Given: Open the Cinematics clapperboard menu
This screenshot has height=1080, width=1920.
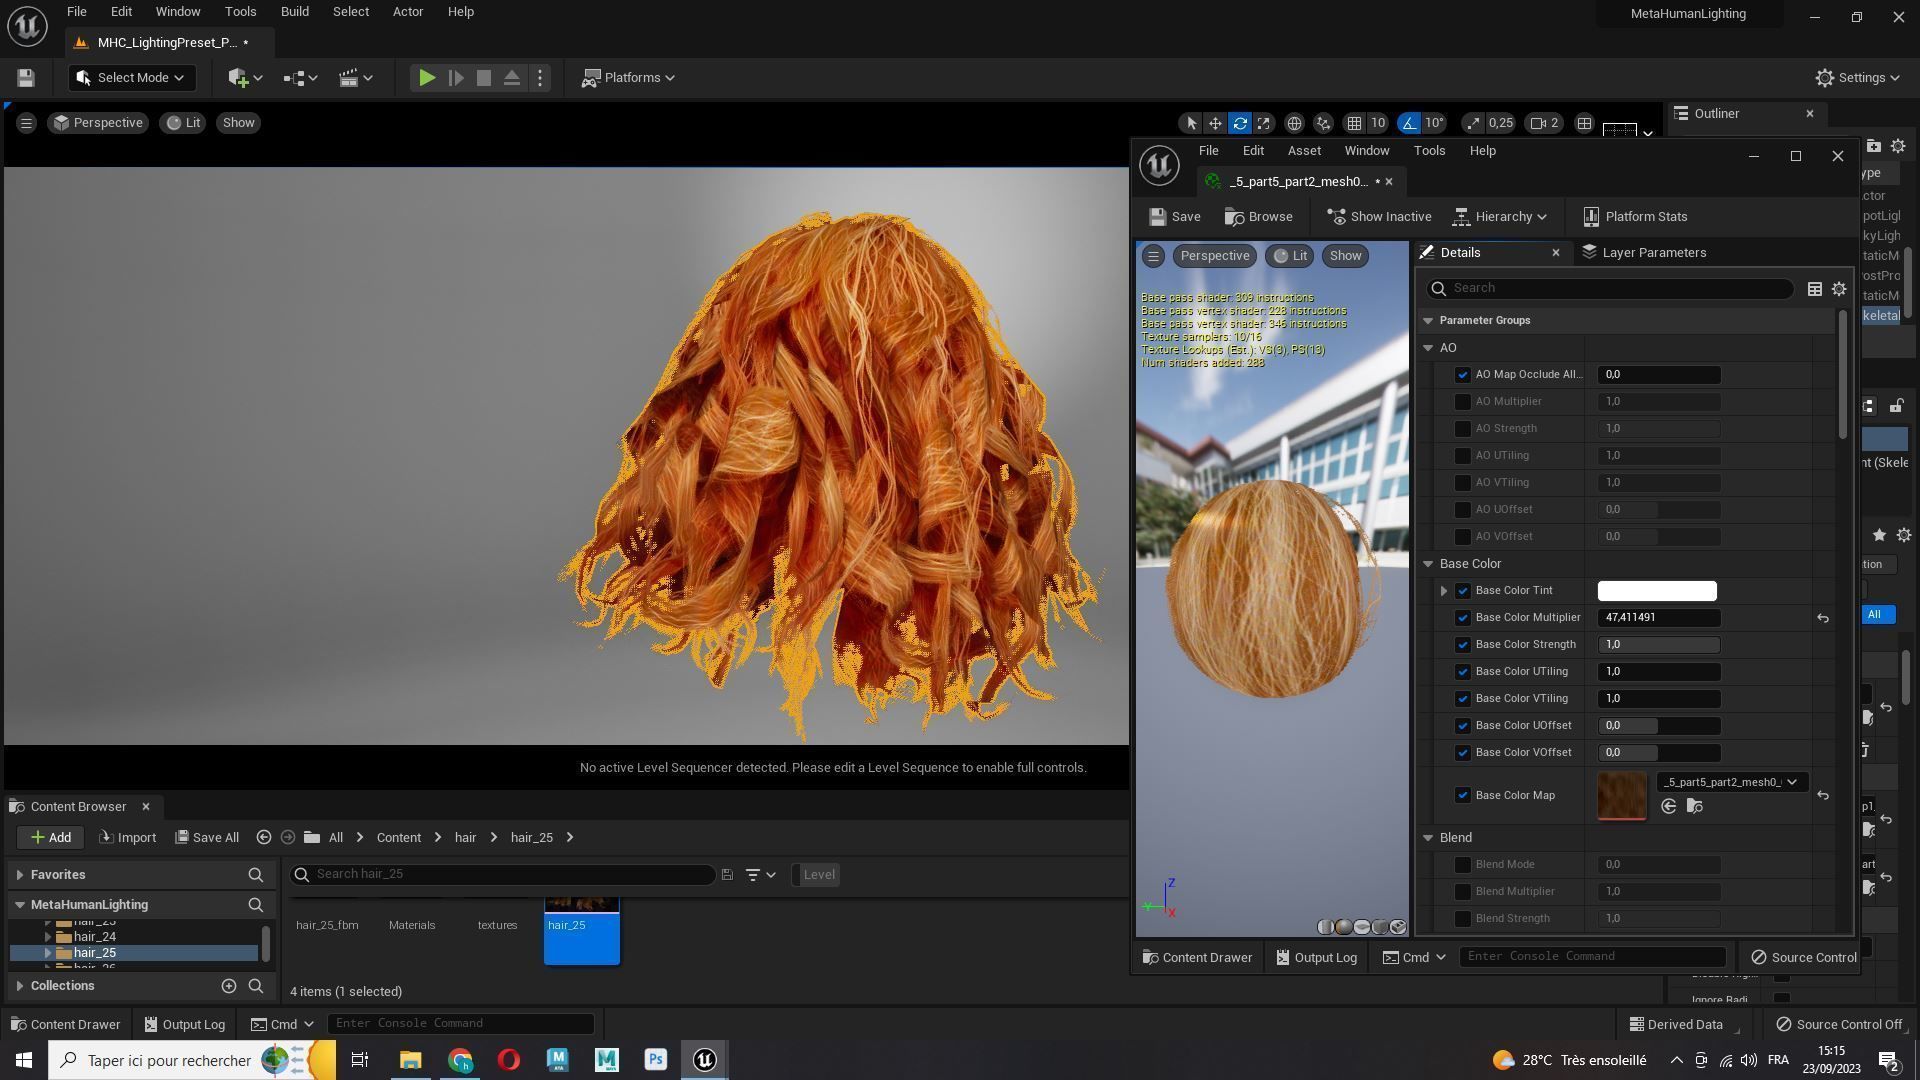Looking at the screenshot, I should click(356, 78).
